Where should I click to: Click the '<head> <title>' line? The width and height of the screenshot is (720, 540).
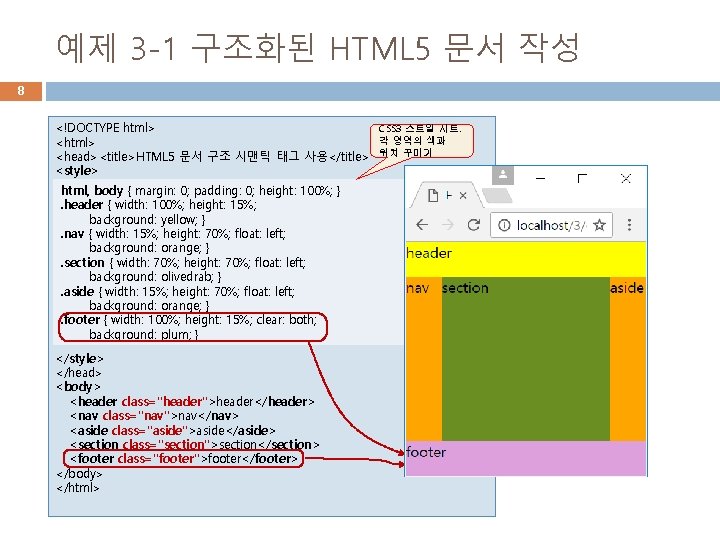(212, 157)
